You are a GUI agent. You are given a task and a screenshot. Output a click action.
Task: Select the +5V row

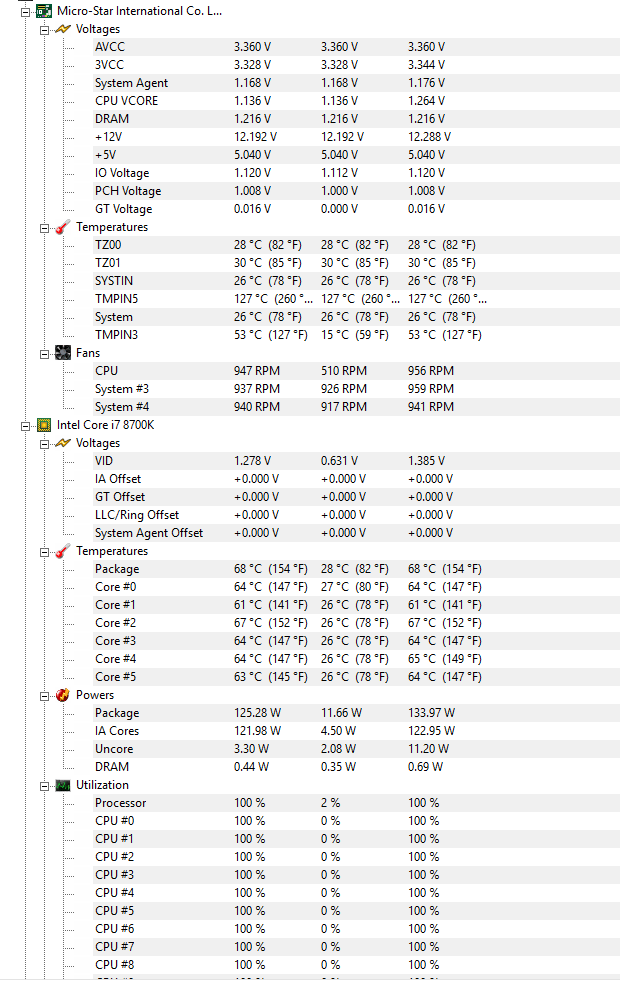(x=357, y=155)
